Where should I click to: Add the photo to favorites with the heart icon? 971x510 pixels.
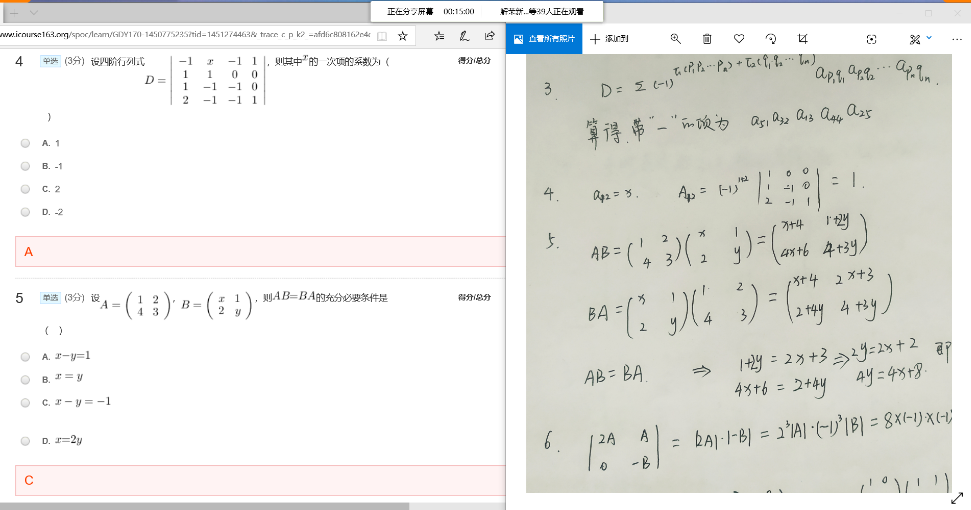[739, 39]
